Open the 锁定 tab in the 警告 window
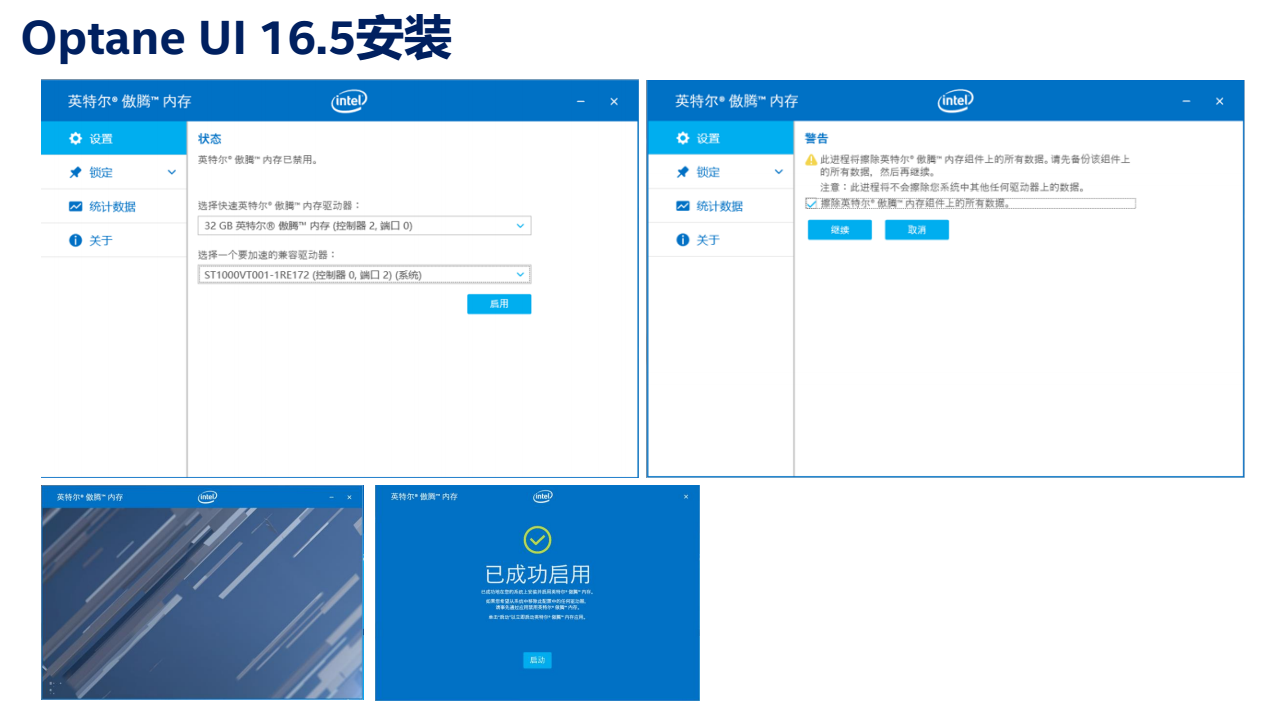Viewport: 1277px width, 716px height. click(720, 172)
